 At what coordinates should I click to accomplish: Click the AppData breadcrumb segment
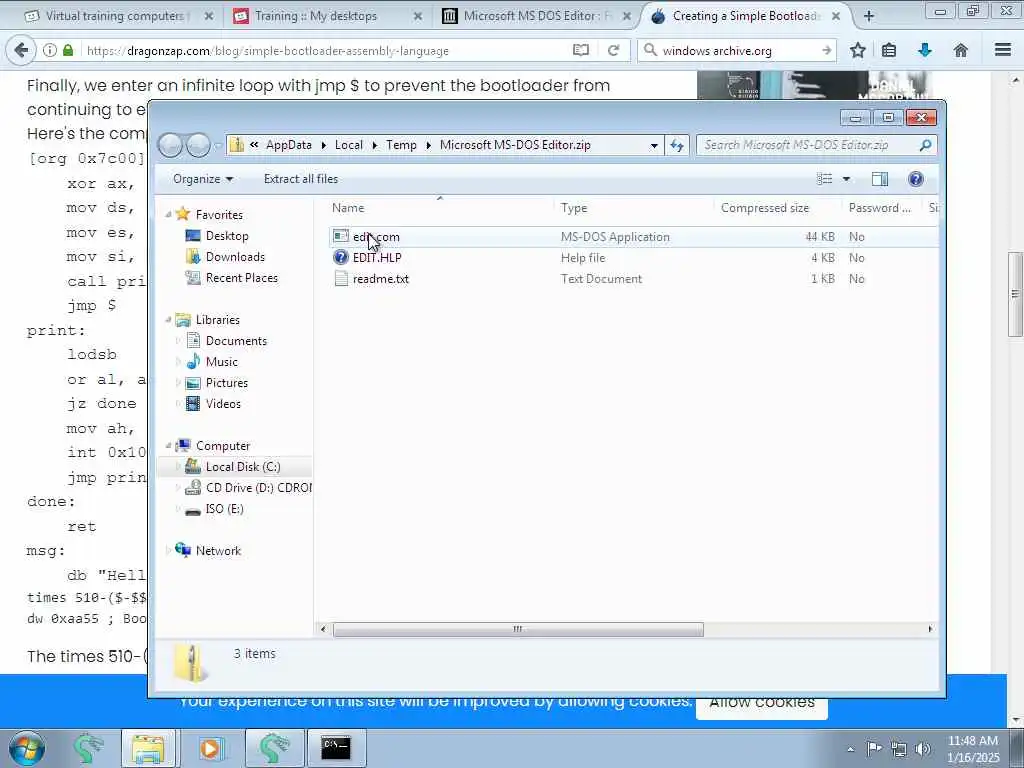point(288,145)
